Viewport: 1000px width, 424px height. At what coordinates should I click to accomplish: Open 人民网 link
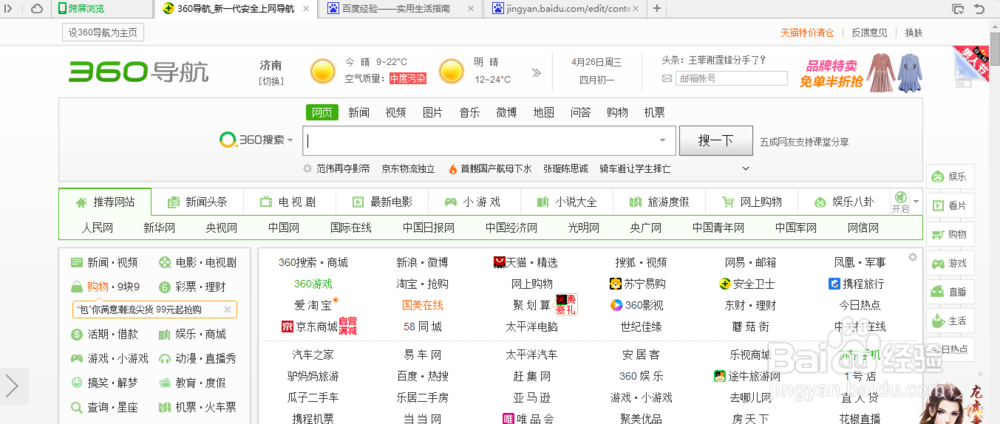(97, 228)
